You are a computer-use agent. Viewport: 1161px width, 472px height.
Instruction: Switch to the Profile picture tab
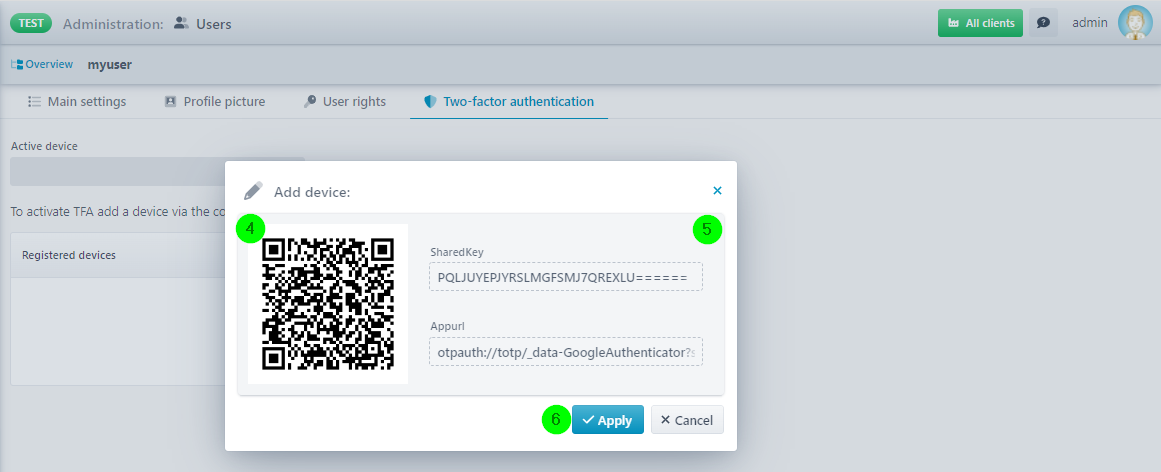[x=224, y=102]
